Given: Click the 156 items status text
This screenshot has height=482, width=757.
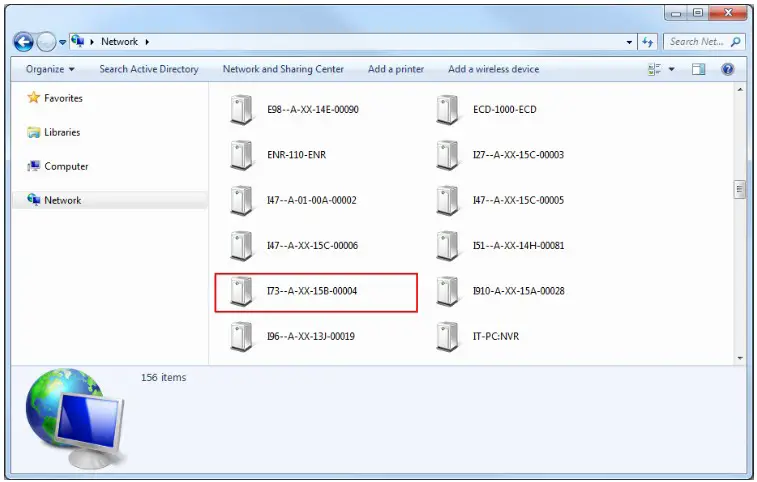Looking at the screenshot, I should tap(163, 377).
